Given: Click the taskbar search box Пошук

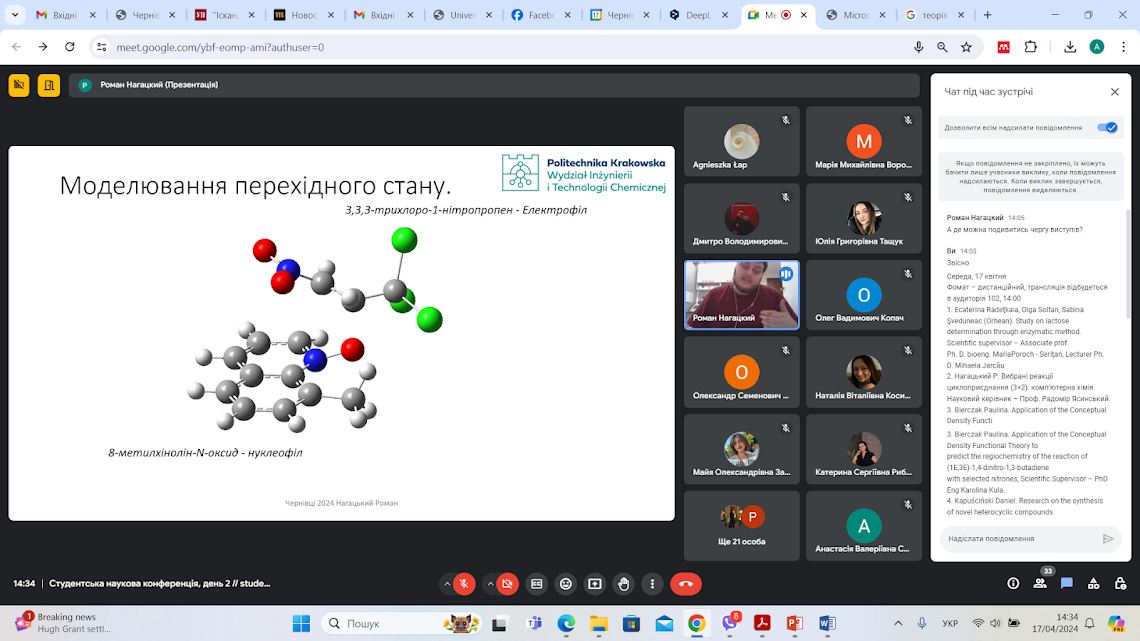Looking at the screenshot, I should 400,624.
